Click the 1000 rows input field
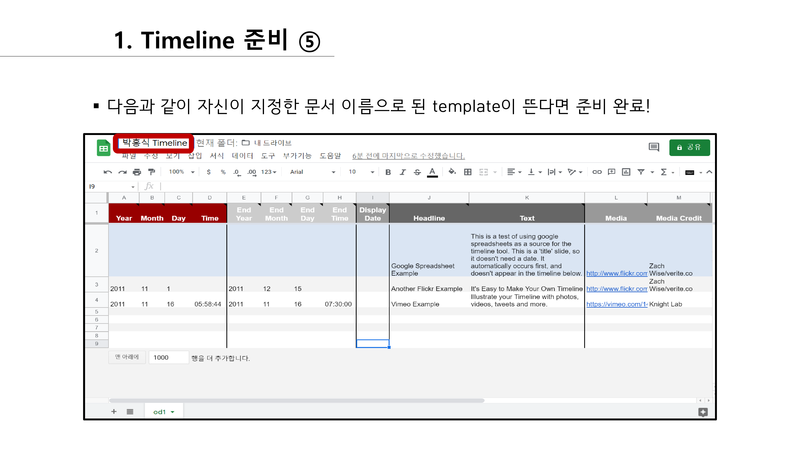The width and height of the screenshot is (800, 450). [x=168, y=358]
